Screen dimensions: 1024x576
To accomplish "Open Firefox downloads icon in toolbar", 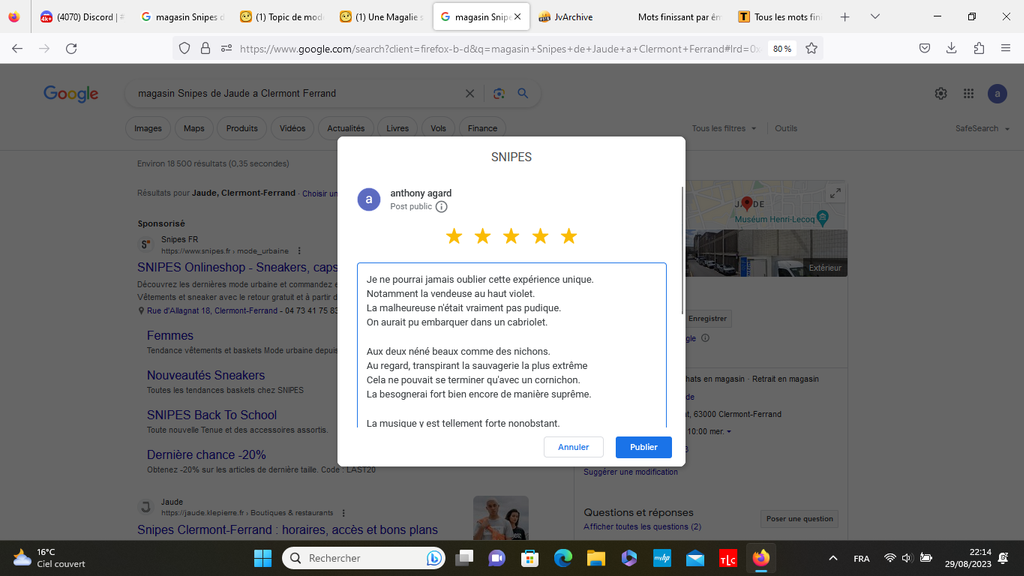I will point(951,48).
